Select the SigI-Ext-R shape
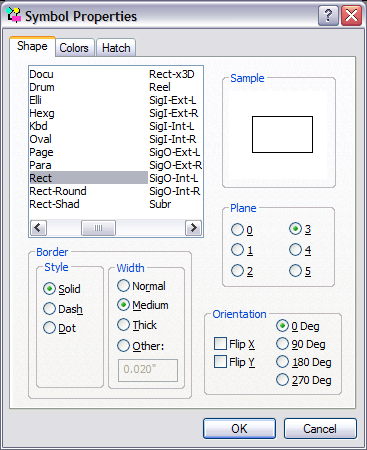367x450 pixels. click(x=174, y=113)
